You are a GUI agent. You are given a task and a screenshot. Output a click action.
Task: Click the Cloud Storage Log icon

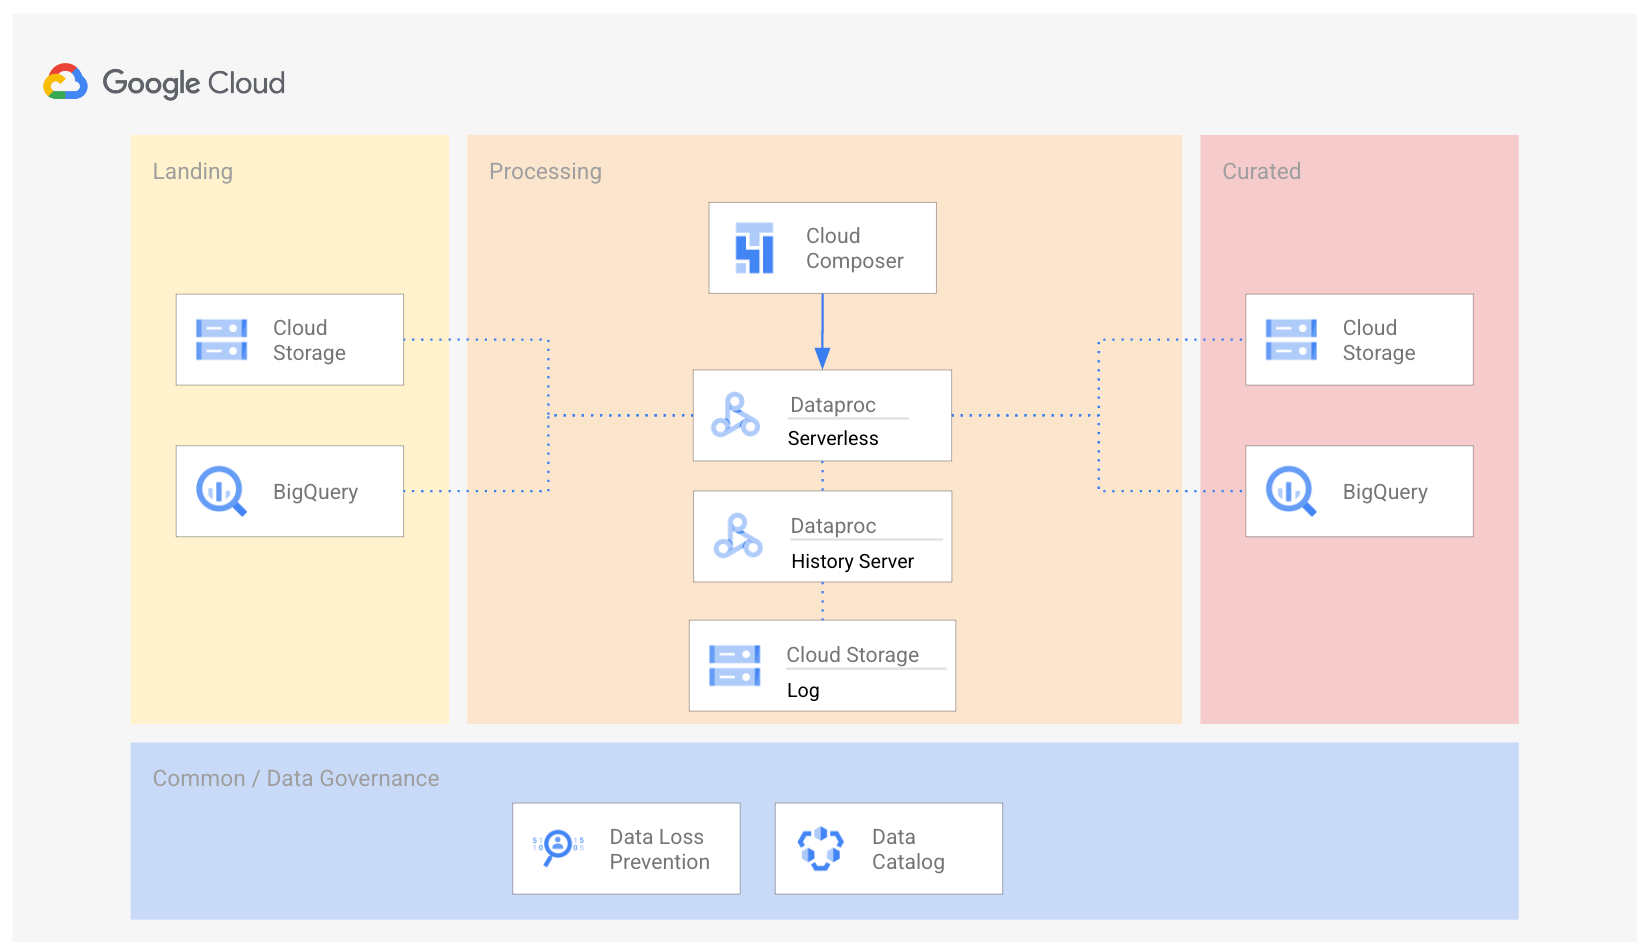tap(734, 666)
